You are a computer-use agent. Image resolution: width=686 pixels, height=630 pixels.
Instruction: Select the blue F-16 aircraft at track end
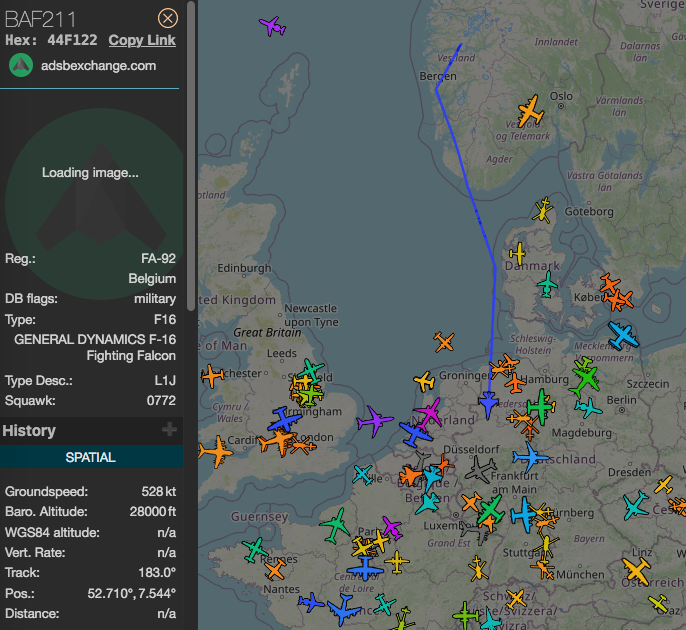(x=488, y=404)
